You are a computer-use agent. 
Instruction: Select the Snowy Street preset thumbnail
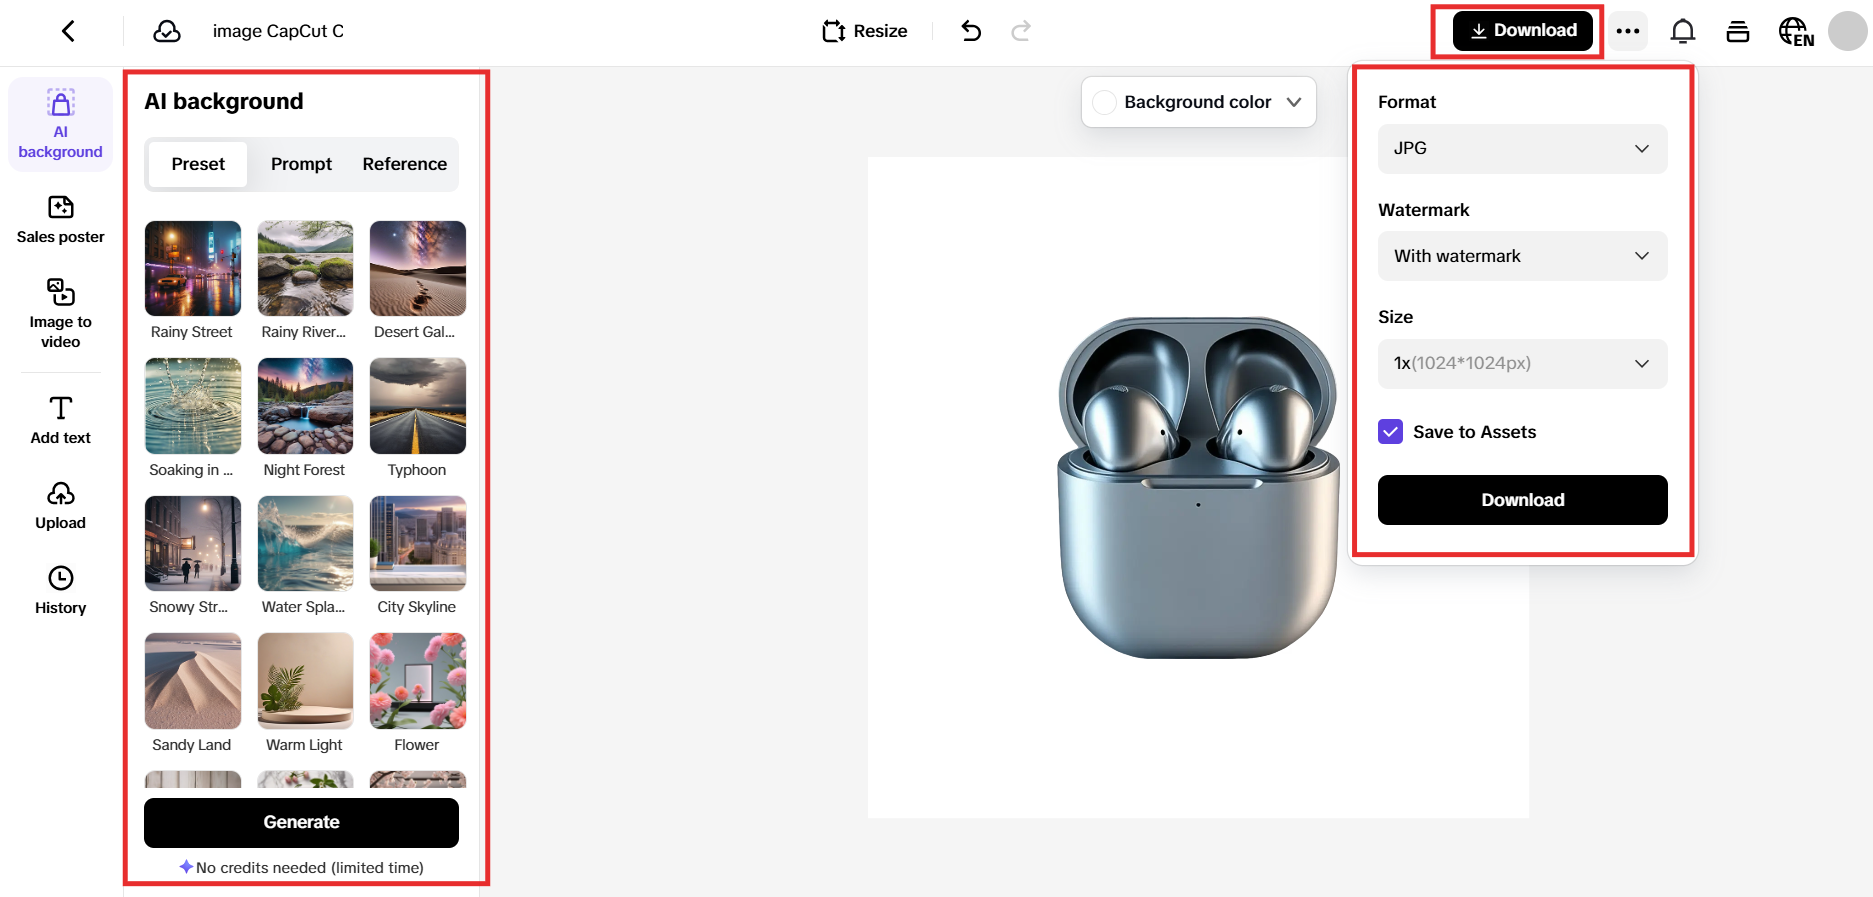click(x=193, y=543)
